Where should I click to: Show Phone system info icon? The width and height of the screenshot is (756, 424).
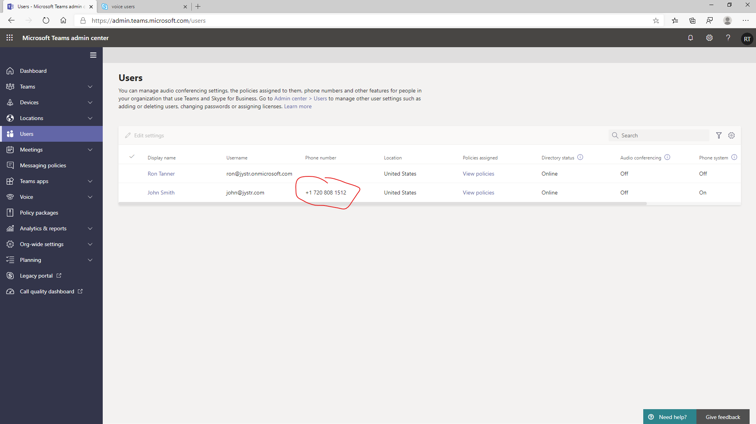pyautogui.click(x=734, y=157)
